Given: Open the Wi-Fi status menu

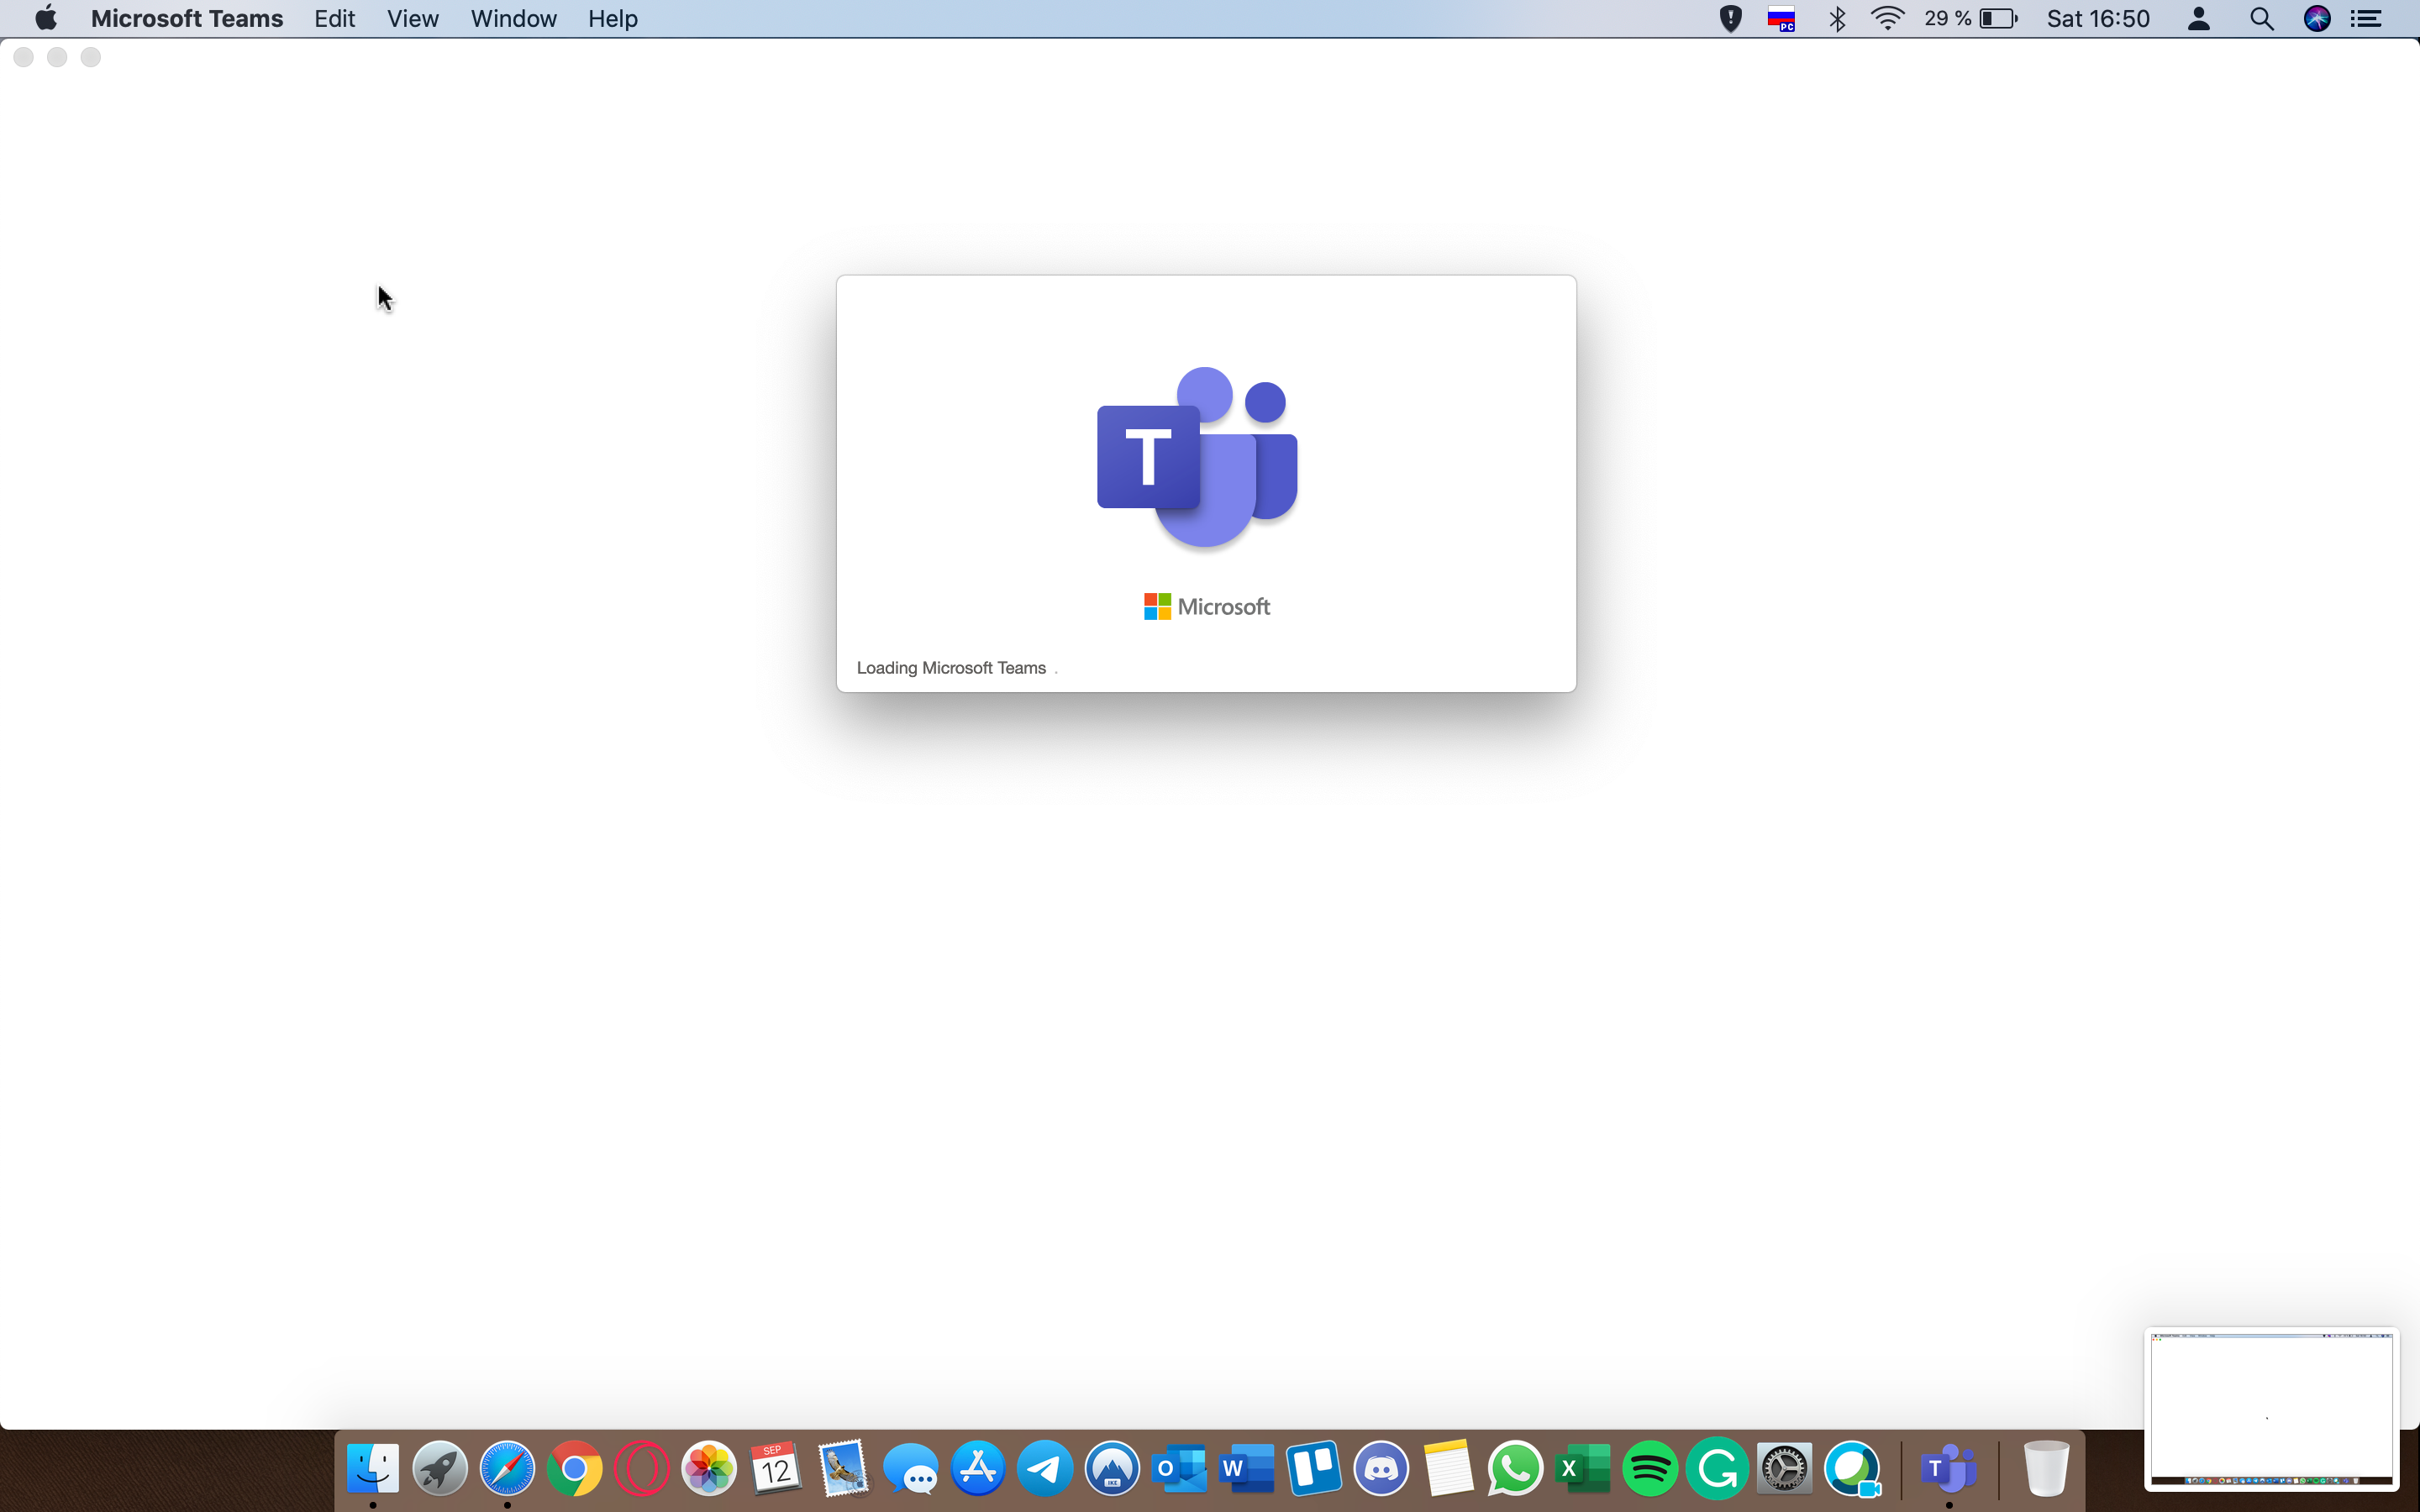Looking at the screenshot, I should point(1886,18).
